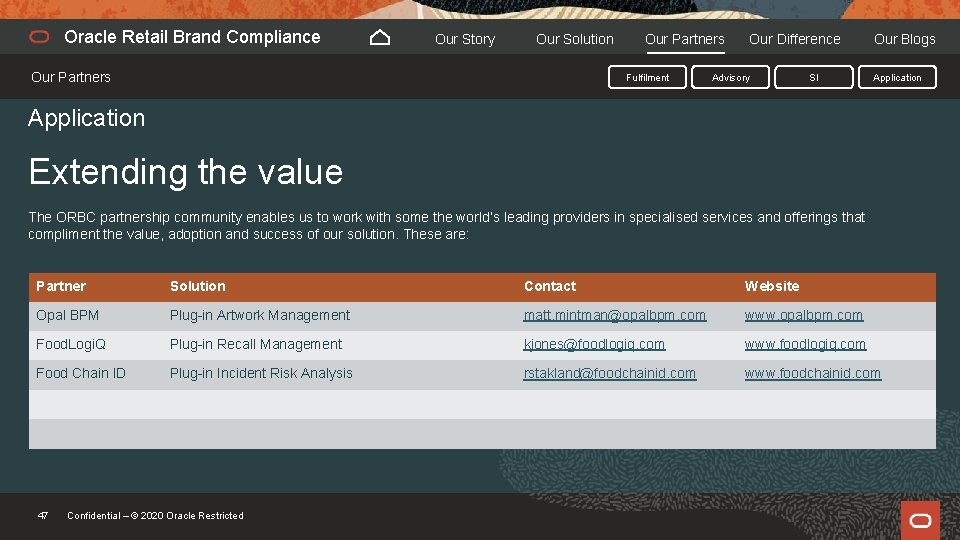Open www.opalbpm.com website link
The width and height of the screenshot is (960, 540).
click(804, 315)
